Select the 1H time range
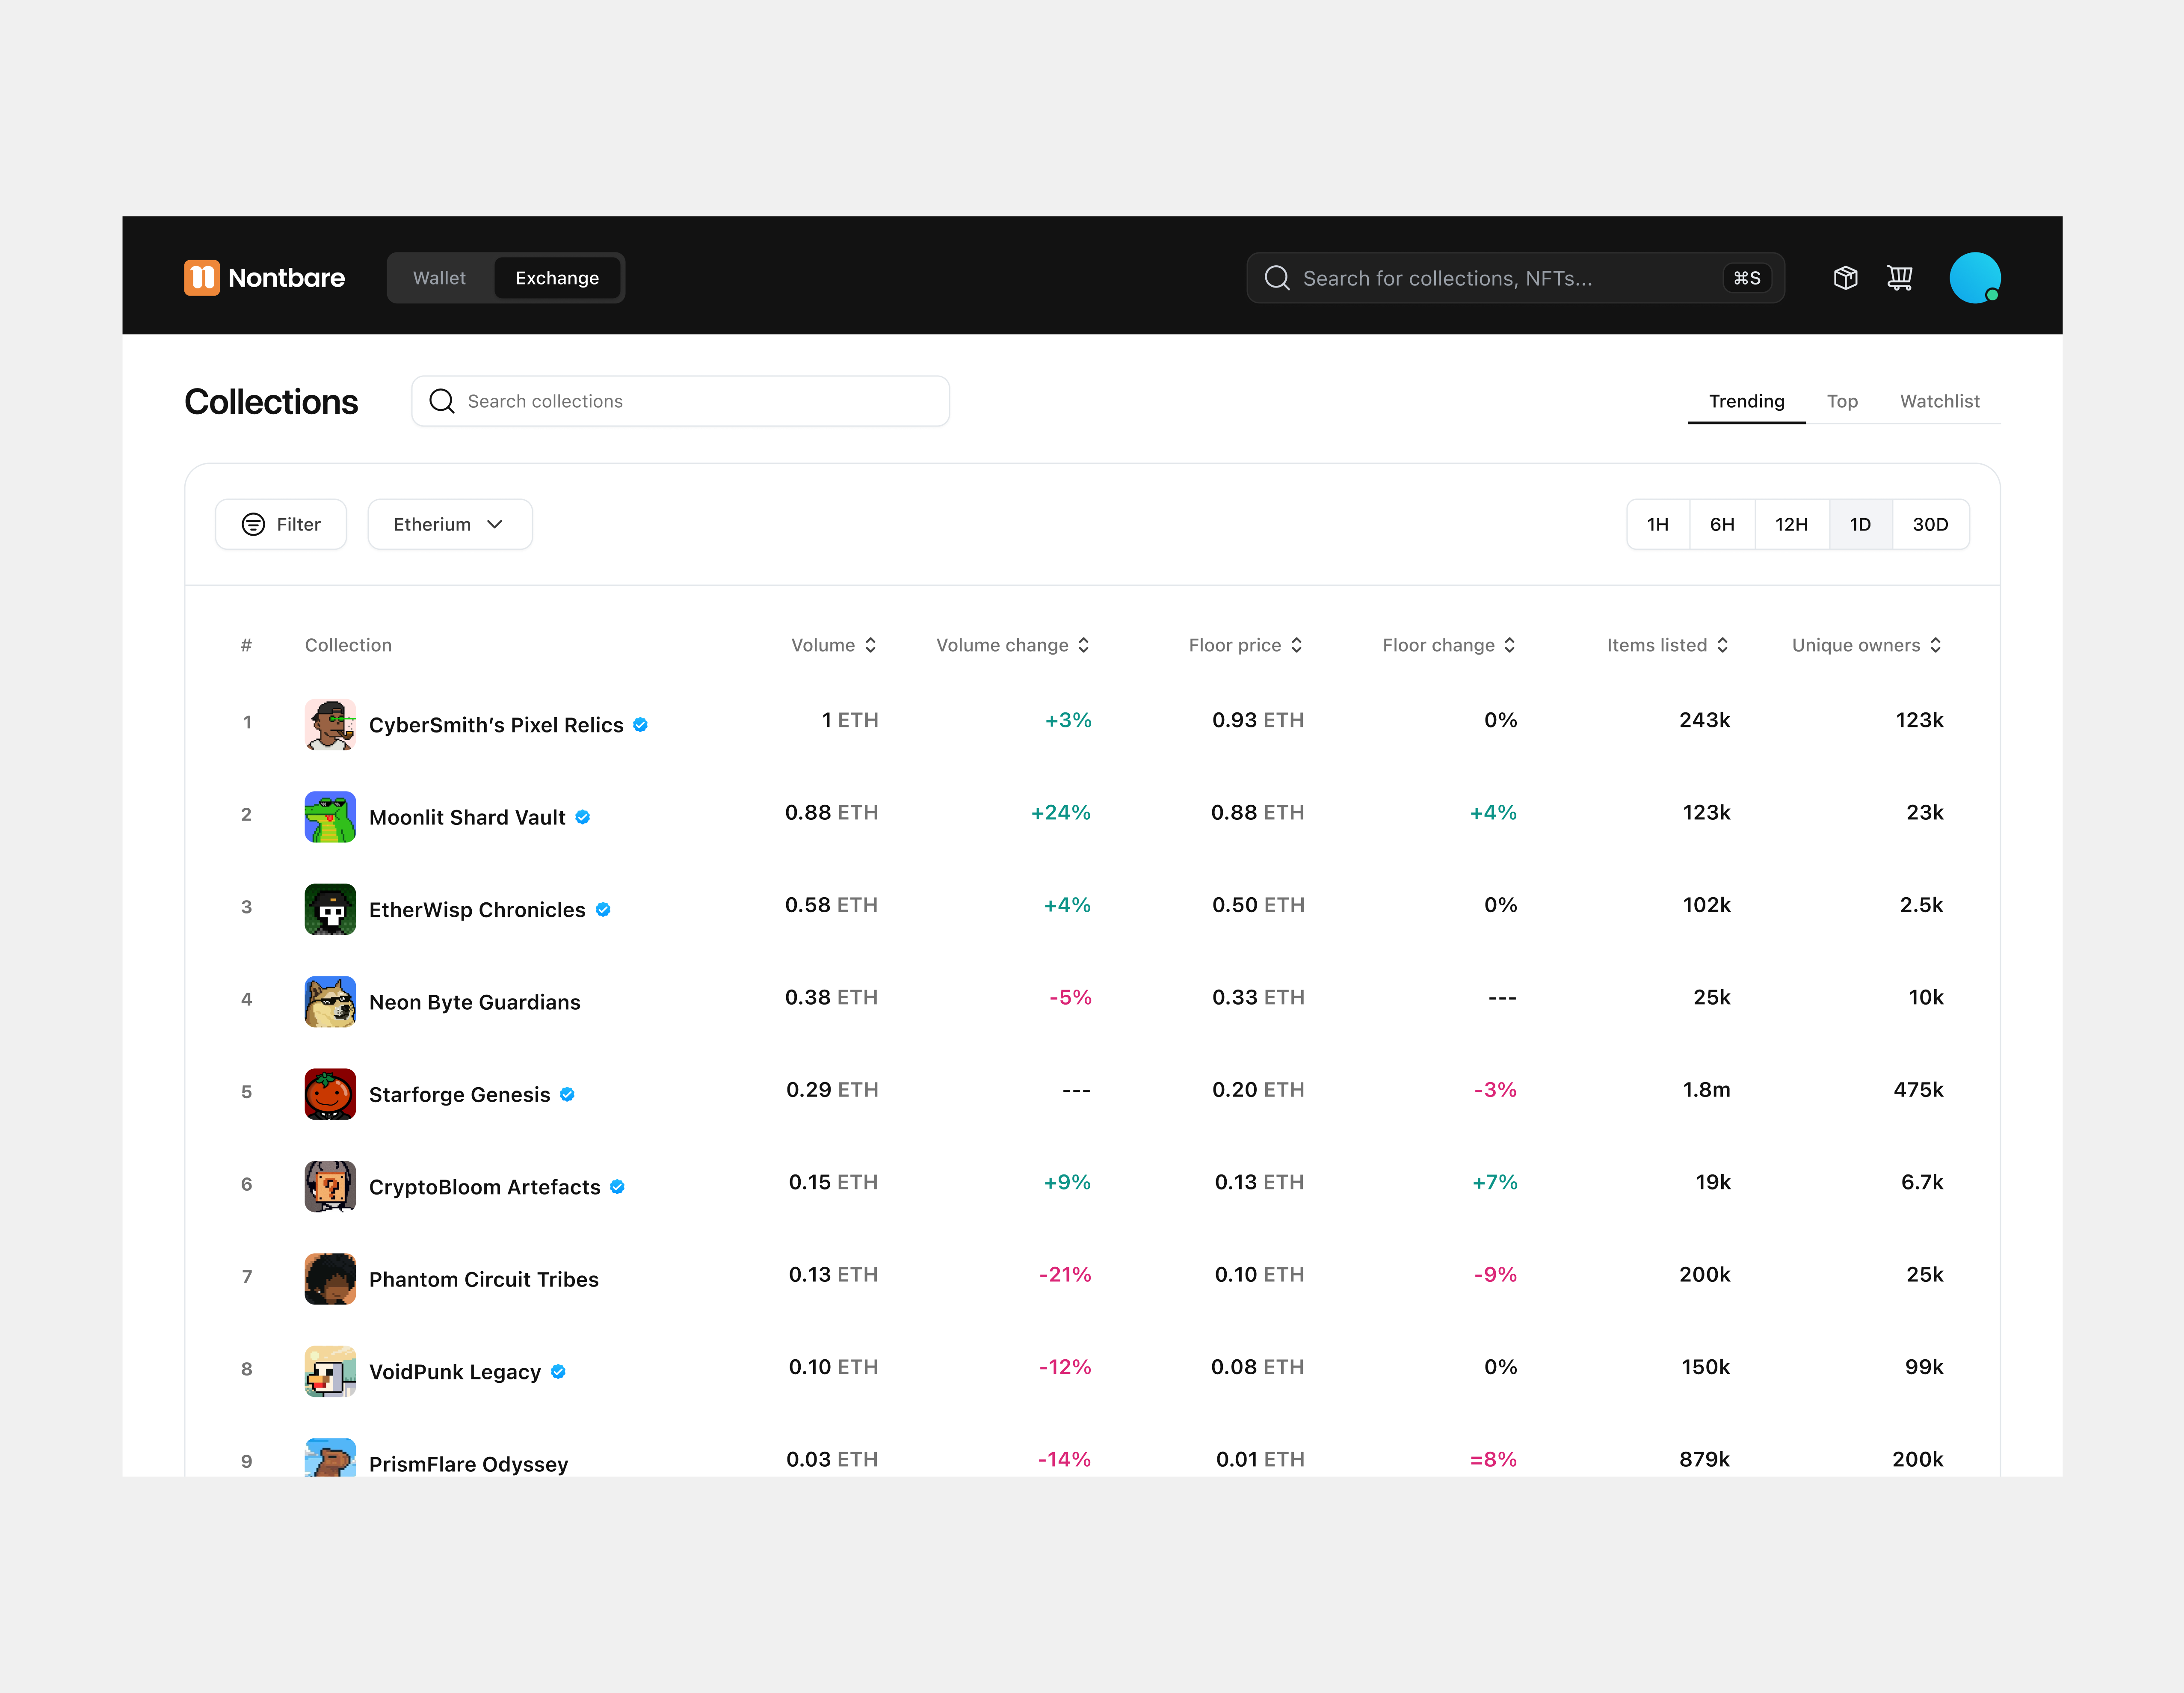Viewport: 2184px width, 1693px height. point(1658,524)
